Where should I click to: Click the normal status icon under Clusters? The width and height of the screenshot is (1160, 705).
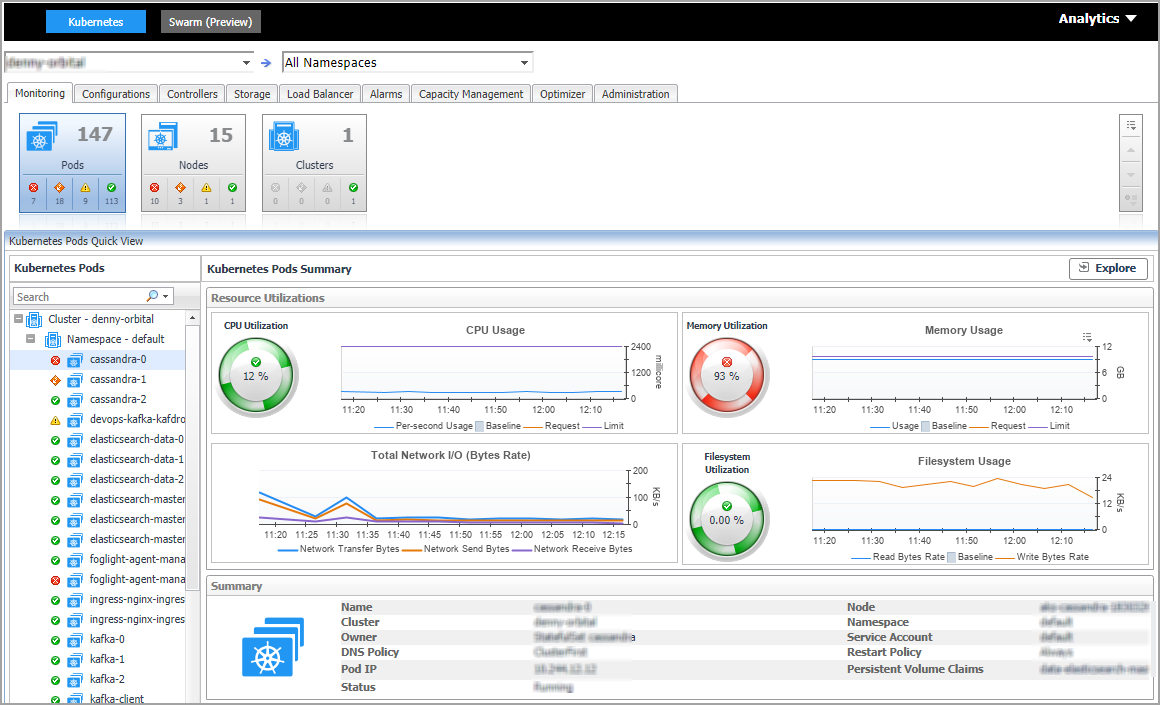(x=353, y=187)
